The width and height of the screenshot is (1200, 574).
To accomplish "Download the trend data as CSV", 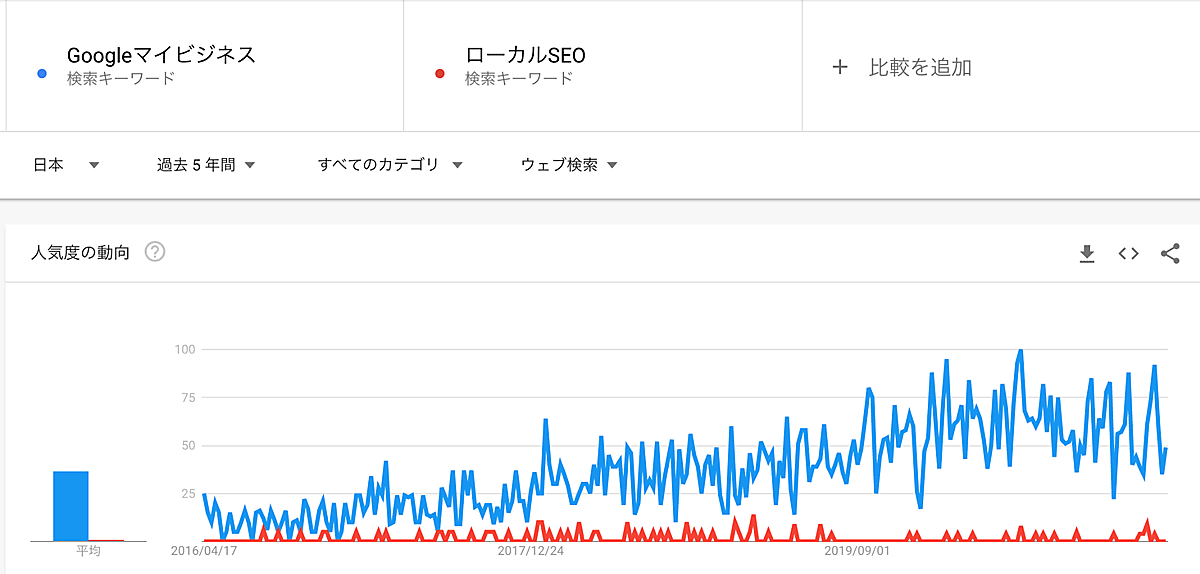I will [1087, 254].
